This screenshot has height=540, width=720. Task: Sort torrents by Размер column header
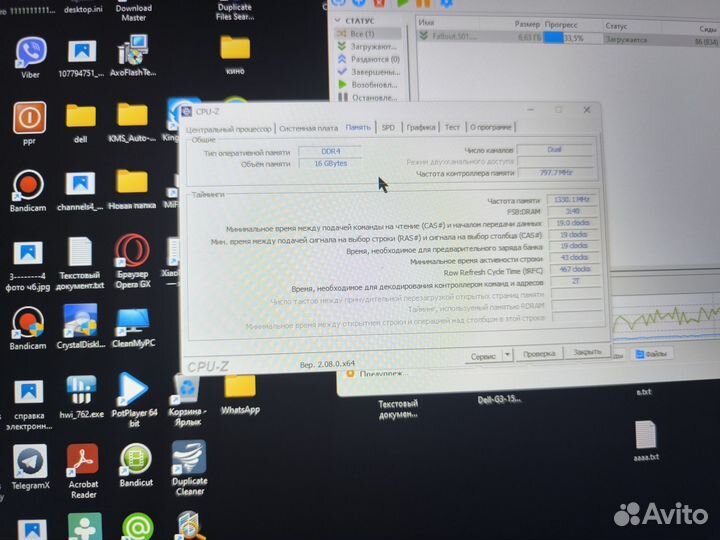tap(526, 24)
